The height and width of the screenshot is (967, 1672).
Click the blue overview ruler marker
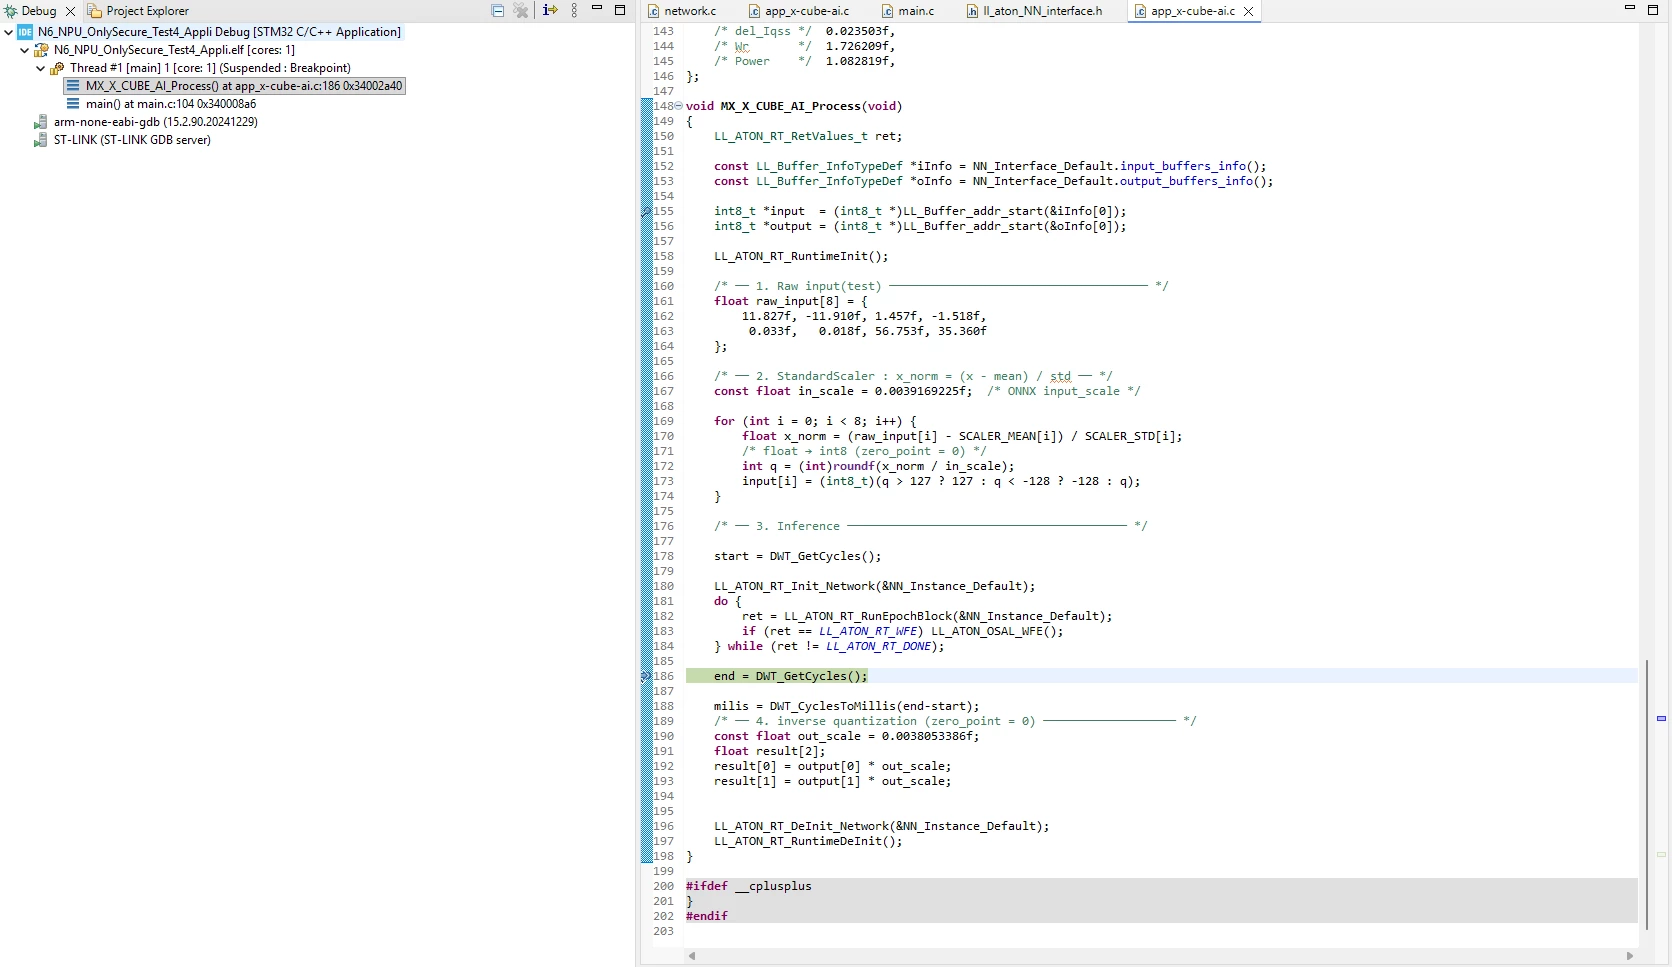(1661, 719)
